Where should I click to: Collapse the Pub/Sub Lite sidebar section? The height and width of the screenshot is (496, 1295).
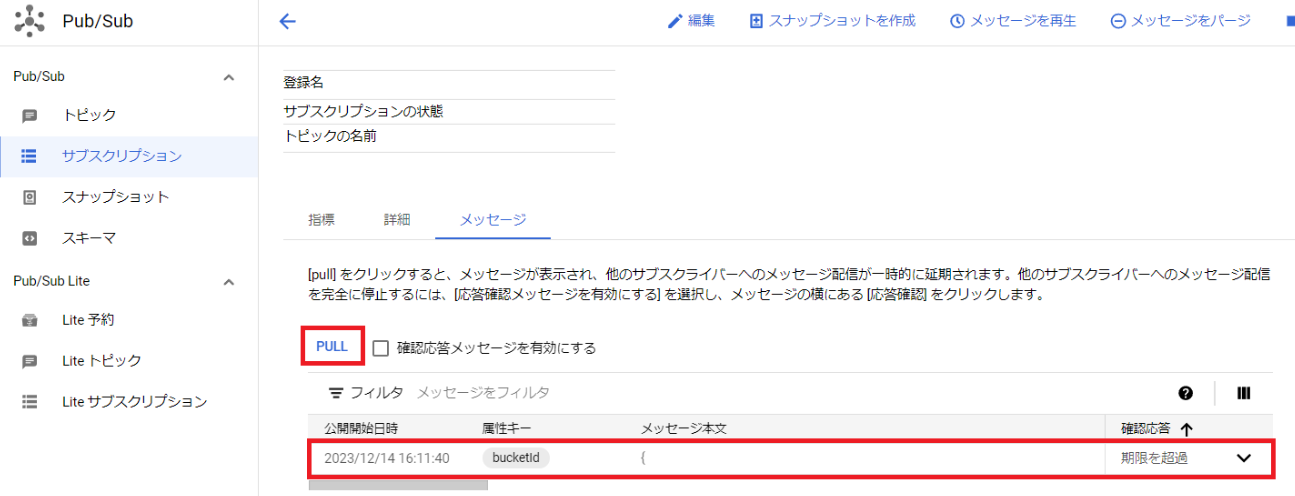click(x=229, y=282)
